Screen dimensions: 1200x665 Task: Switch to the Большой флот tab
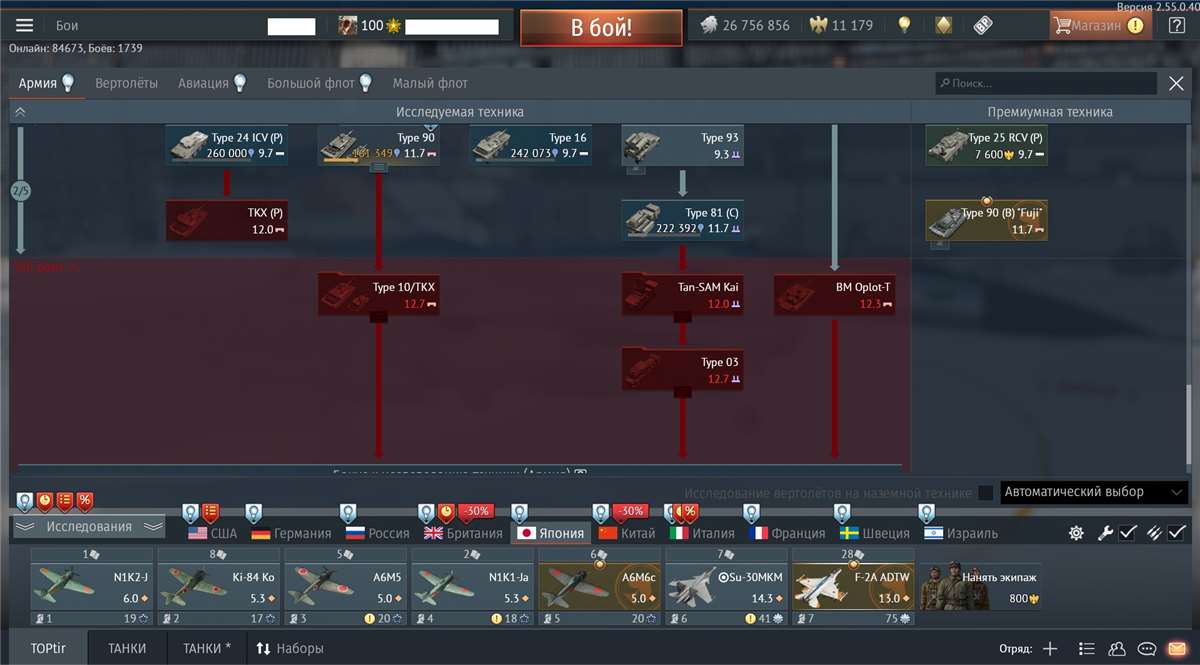pyautogui.click(x=320, y=83)
